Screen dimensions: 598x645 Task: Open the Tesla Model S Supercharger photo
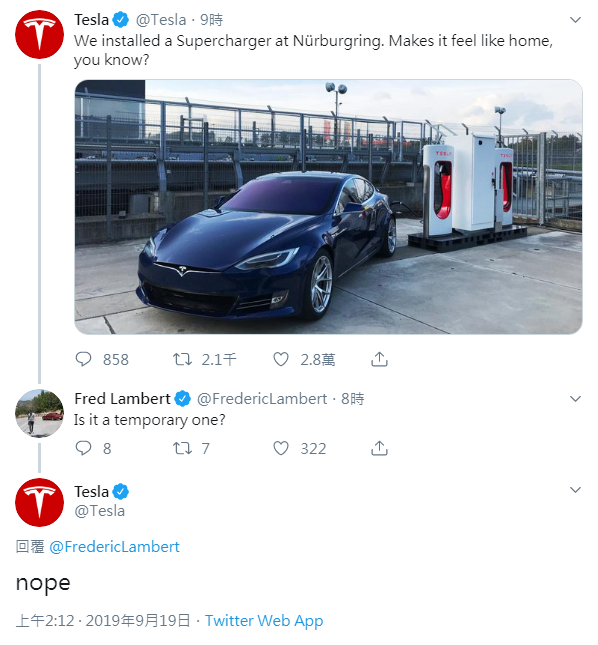(x=328, y=206)
